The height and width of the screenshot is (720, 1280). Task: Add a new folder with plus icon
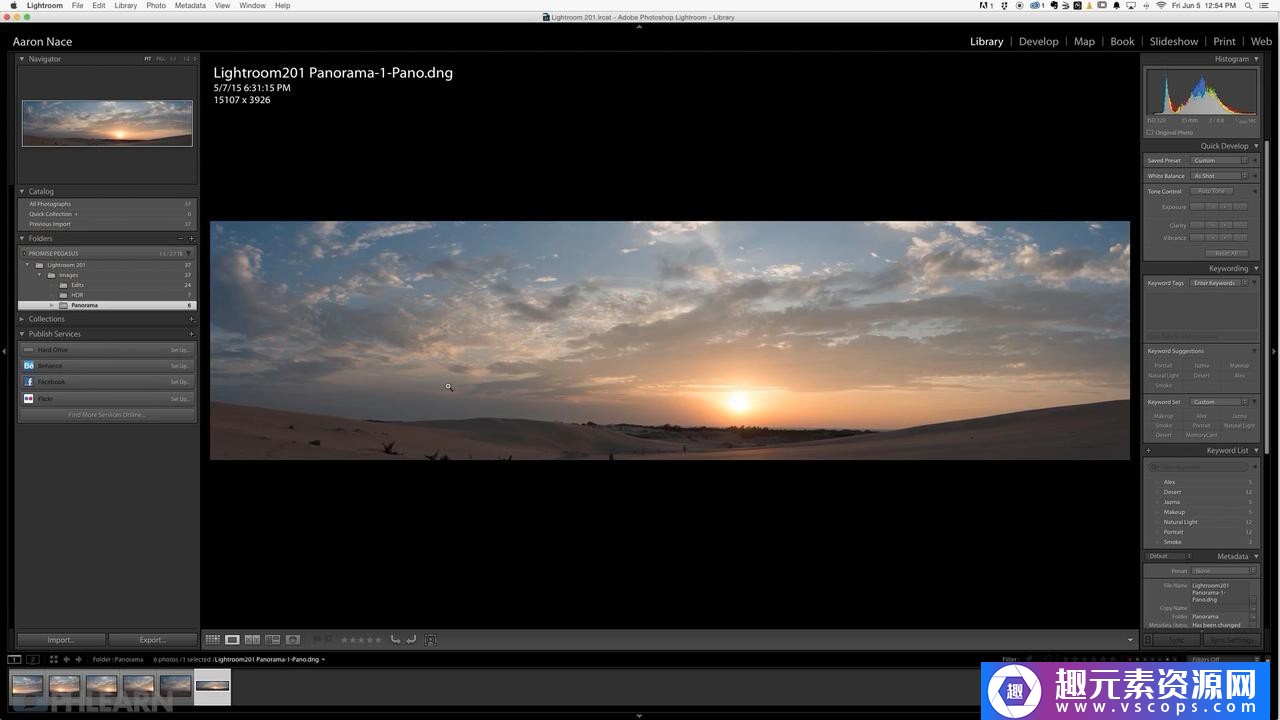(x=191, y=239)
